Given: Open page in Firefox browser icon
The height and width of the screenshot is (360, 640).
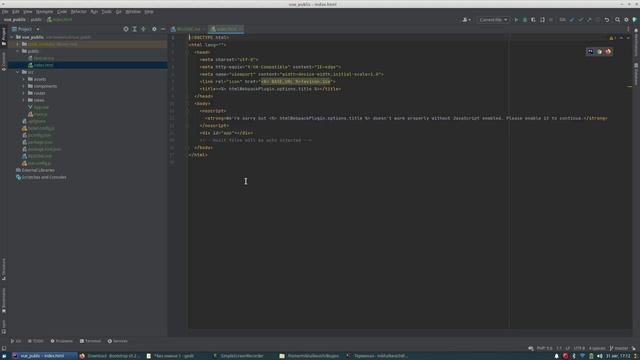Looking at the screenshot, I should tap(608, 51).
